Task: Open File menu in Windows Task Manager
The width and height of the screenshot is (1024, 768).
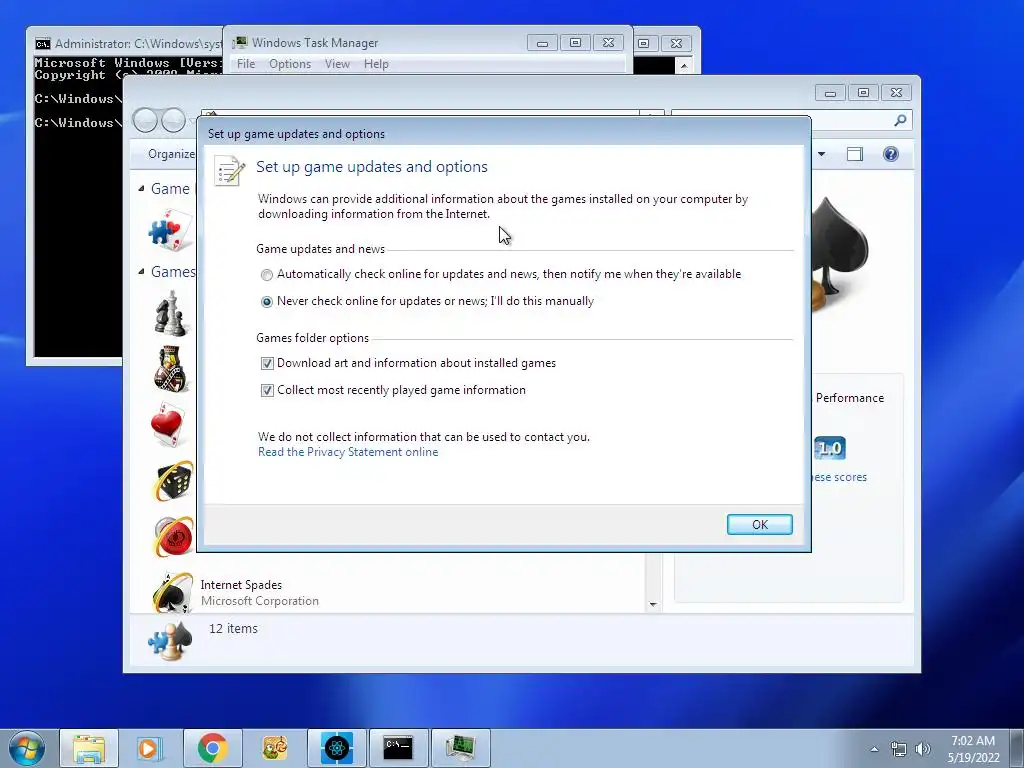Action: [x=246, y=64]
